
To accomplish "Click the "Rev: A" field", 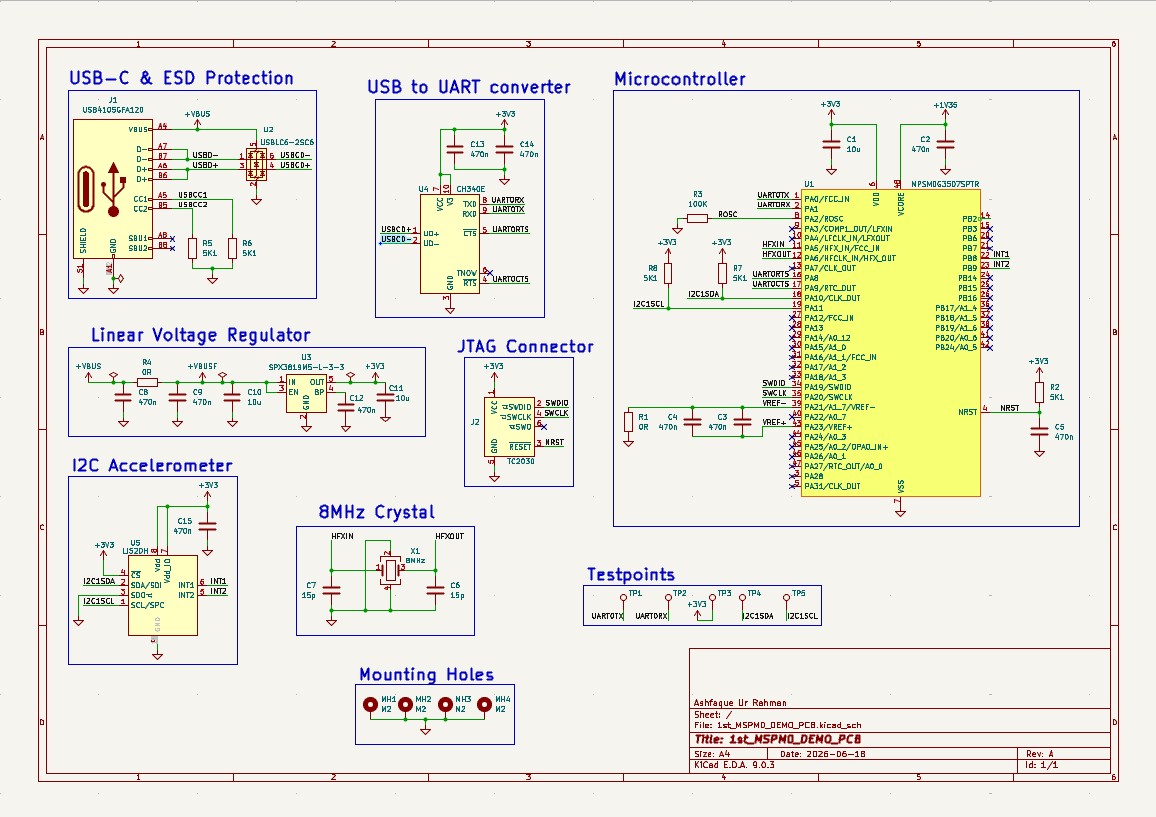I will tap(1040, 754).
